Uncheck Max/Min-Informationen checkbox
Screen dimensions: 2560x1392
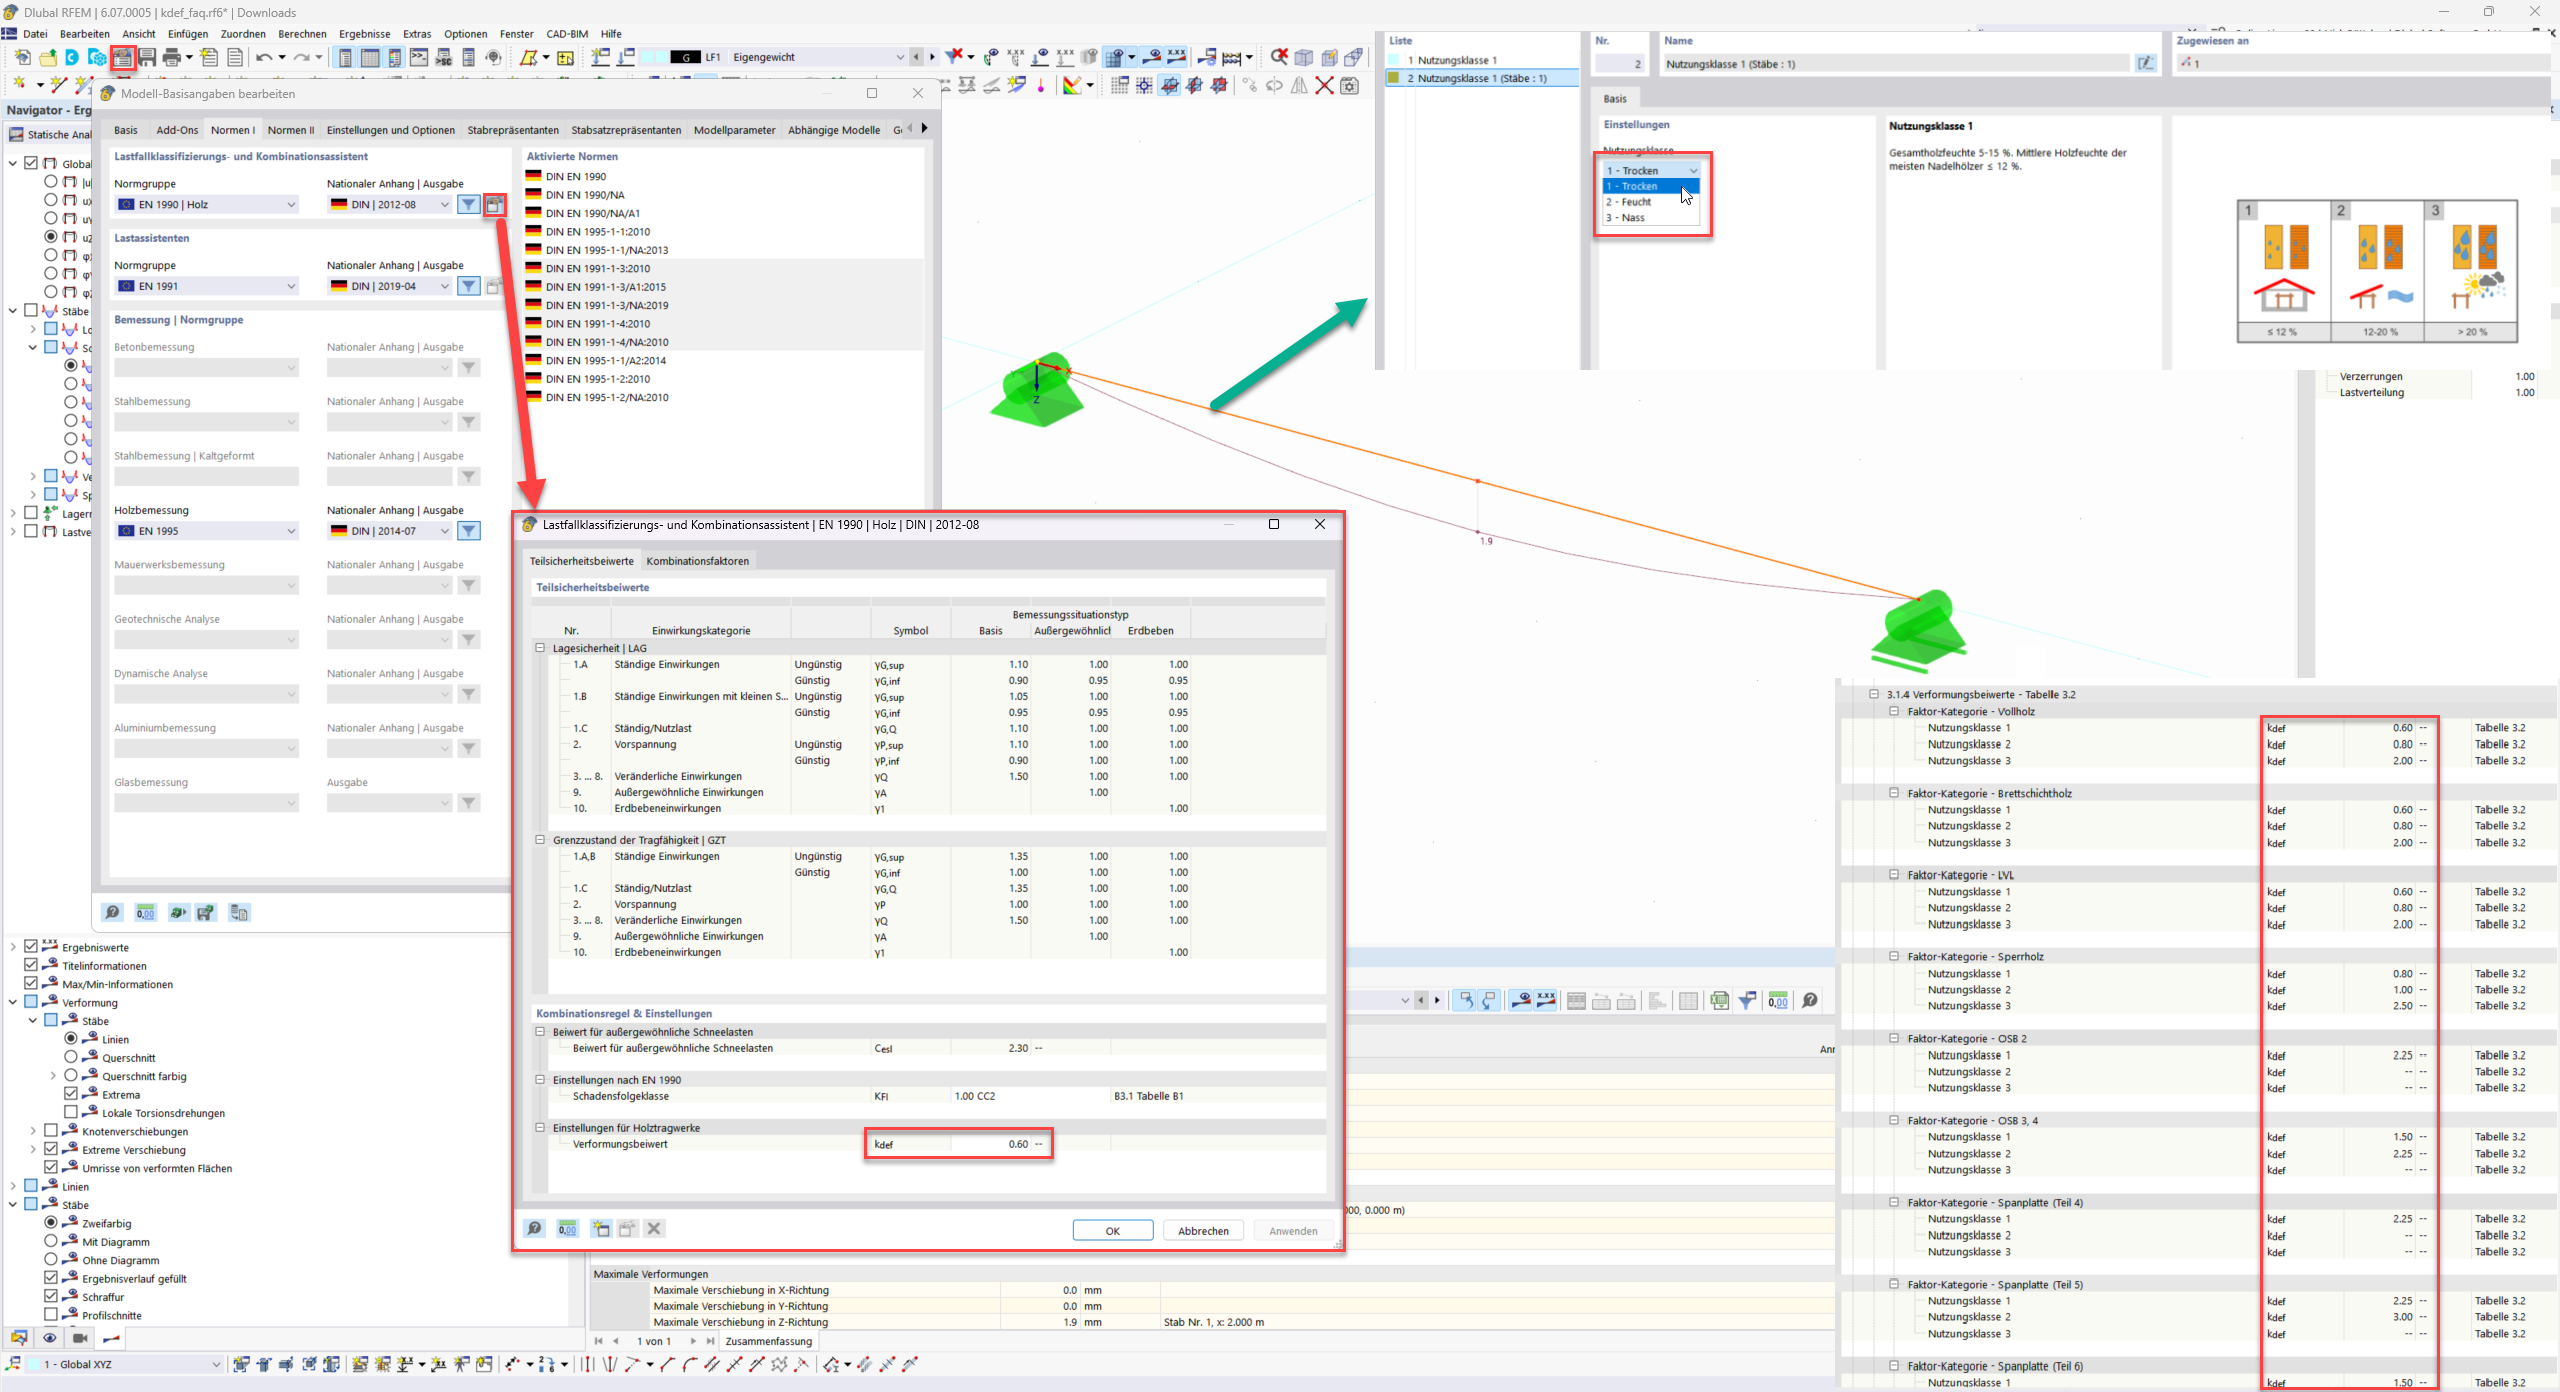(31, 983)
